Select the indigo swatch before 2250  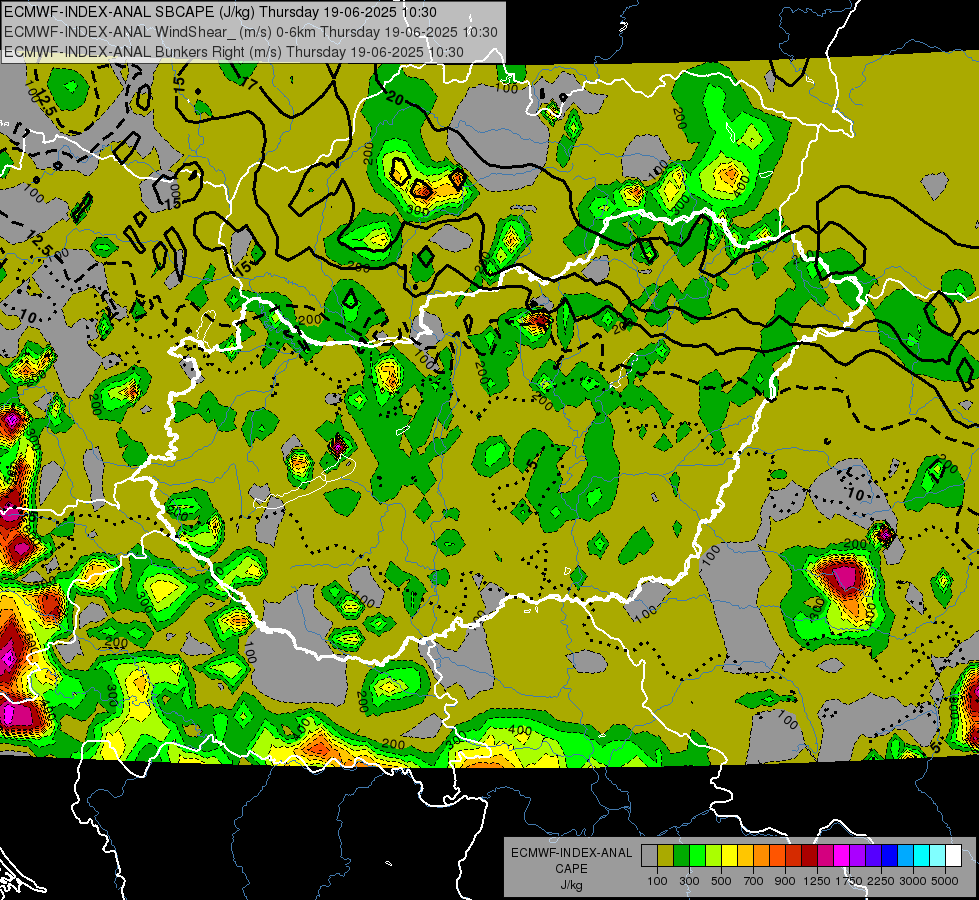(x=873, y=856)
